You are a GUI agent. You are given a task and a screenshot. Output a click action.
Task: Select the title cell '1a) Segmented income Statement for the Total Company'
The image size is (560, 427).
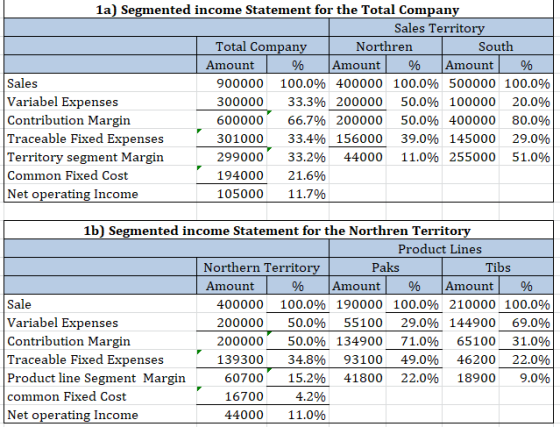[278, 9]
